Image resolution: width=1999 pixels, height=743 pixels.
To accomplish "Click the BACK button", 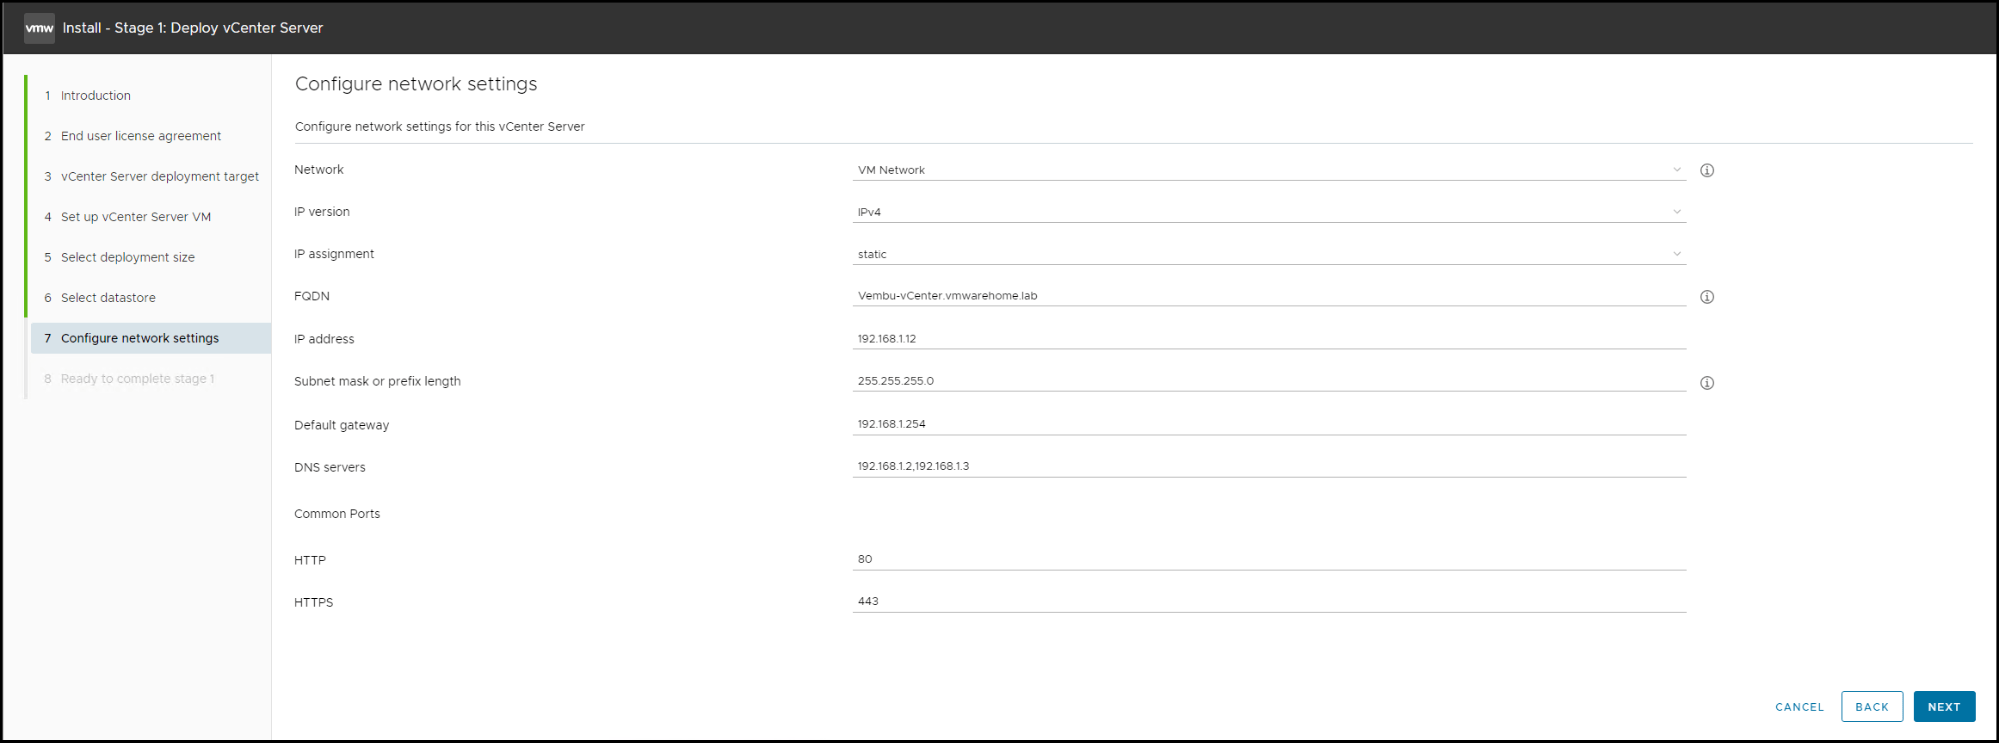I will pyautogui.click(x=1871, y=706).
